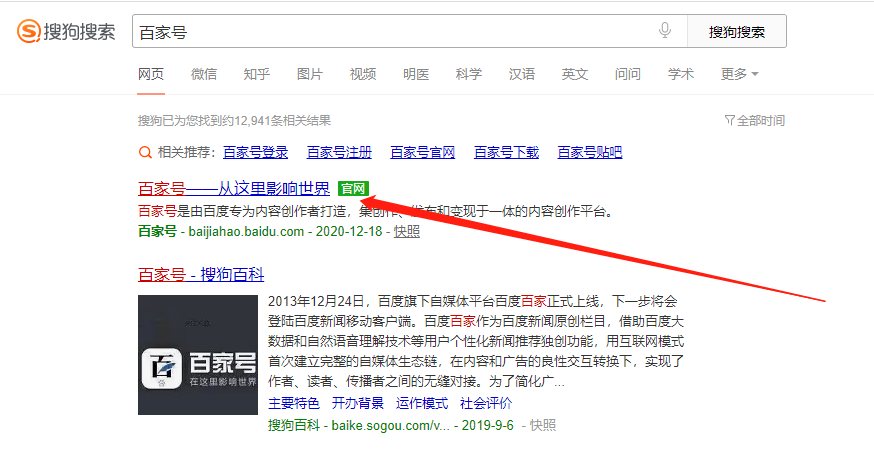The height and width of the screenshot is (451, 874).
Task: Click the 百家号注册 suggestion link
Action: [339, 152]
